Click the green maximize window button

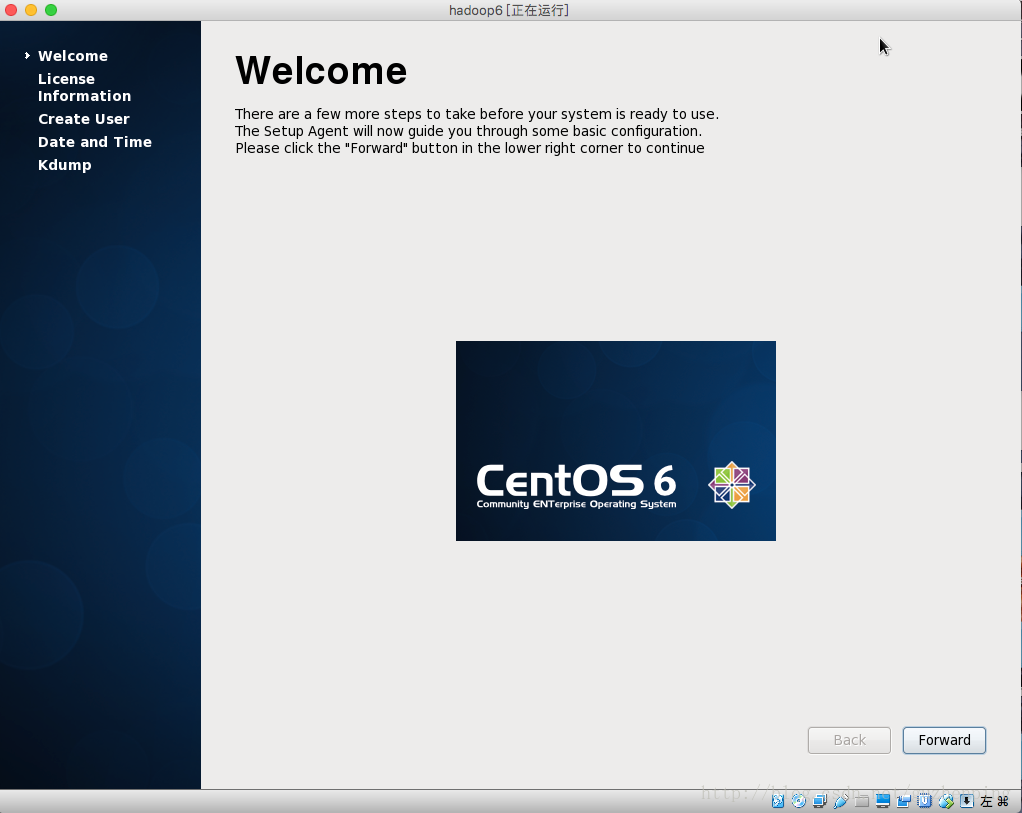[x=51, y=10]
